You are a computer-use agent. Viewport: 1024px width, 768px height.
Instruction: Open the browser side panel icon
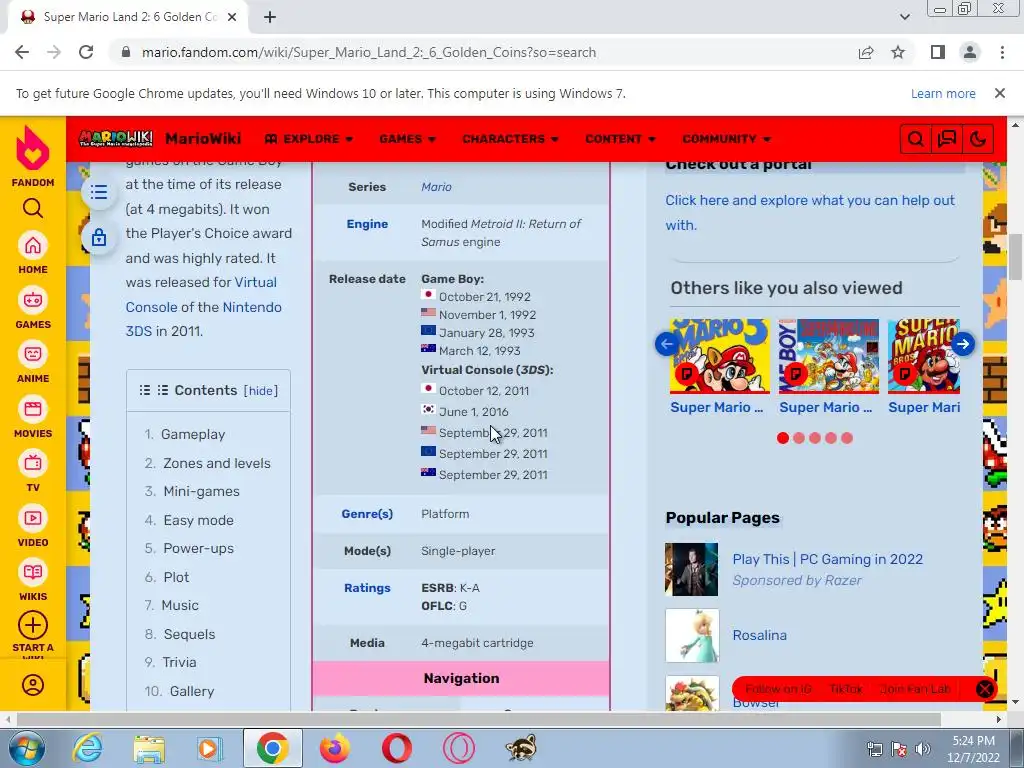[938, 52]
